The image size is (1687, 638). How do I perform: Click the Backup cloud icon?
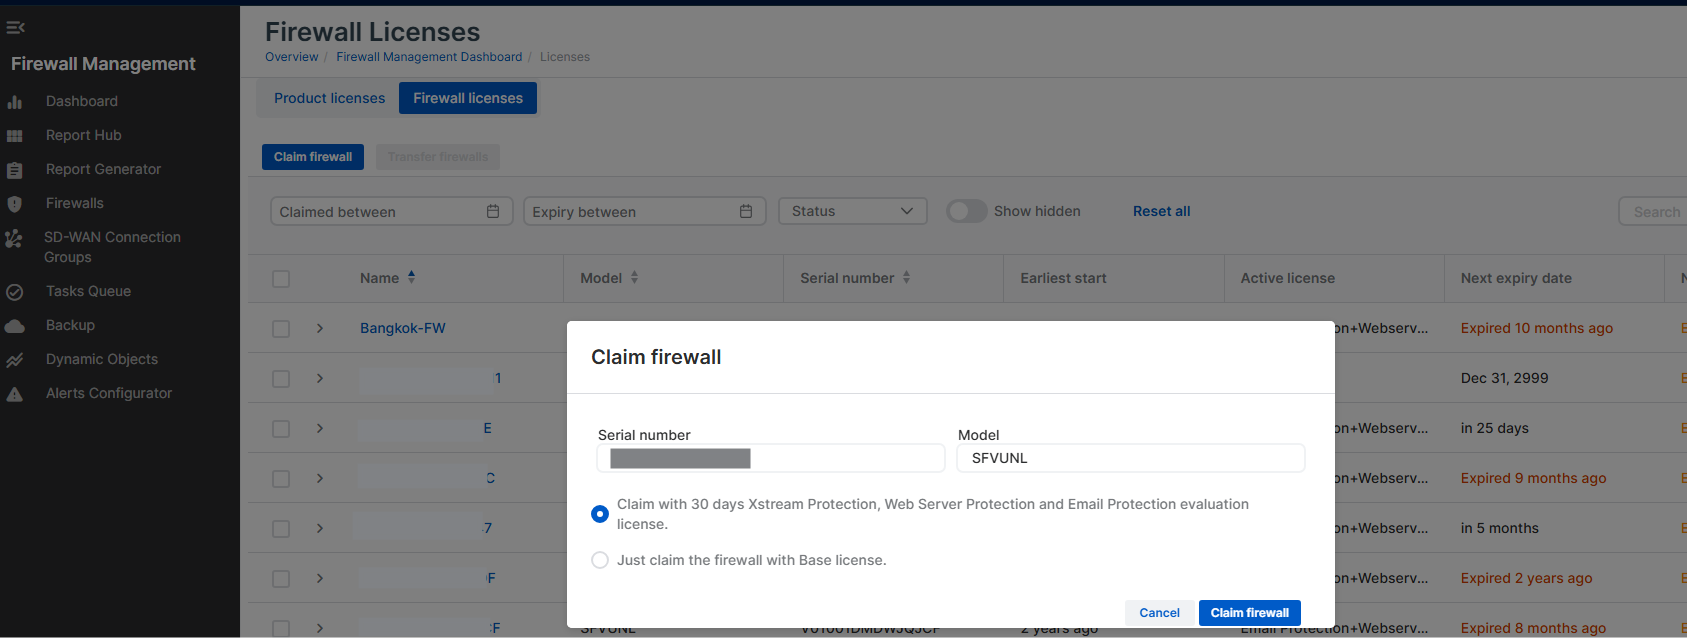[15, 326]
